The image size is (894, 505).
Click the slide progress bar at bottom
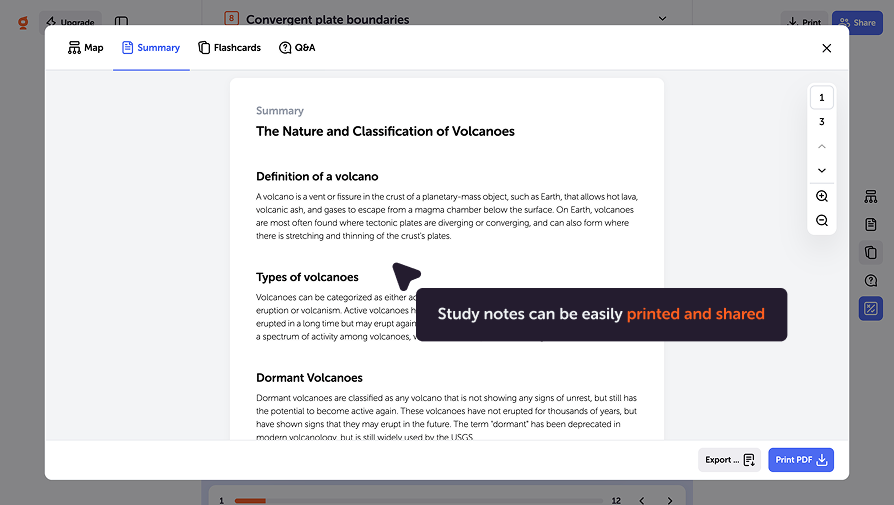(418, 500)
